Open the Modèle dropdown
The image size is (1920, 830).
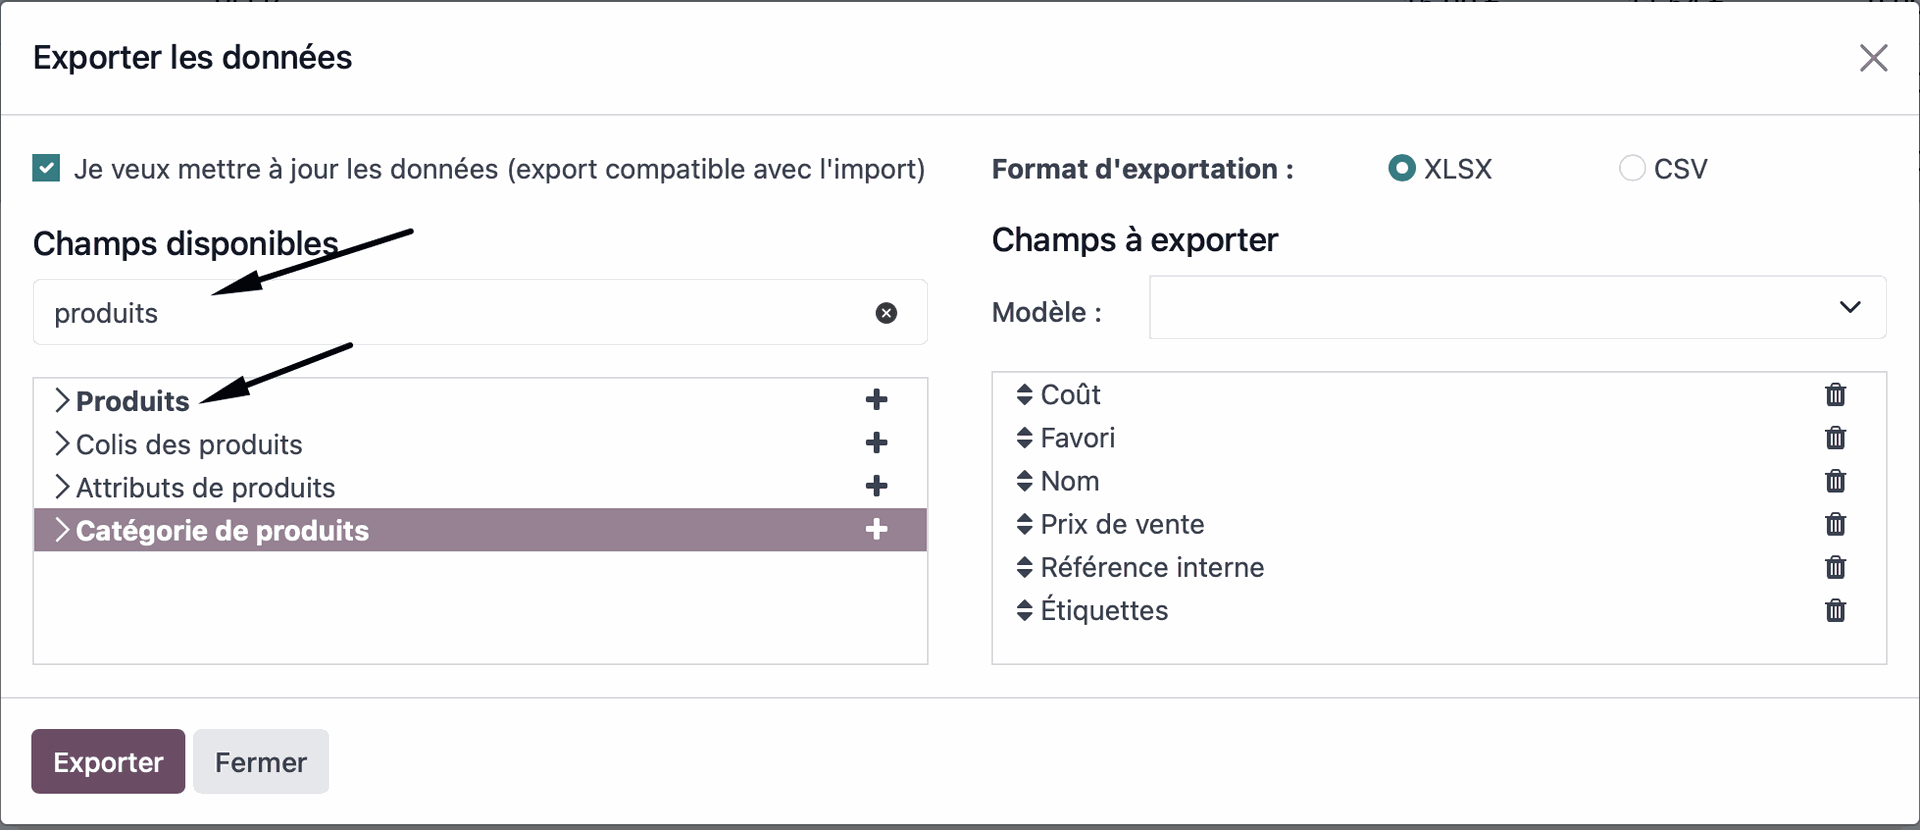click(x=1850, y=307)
